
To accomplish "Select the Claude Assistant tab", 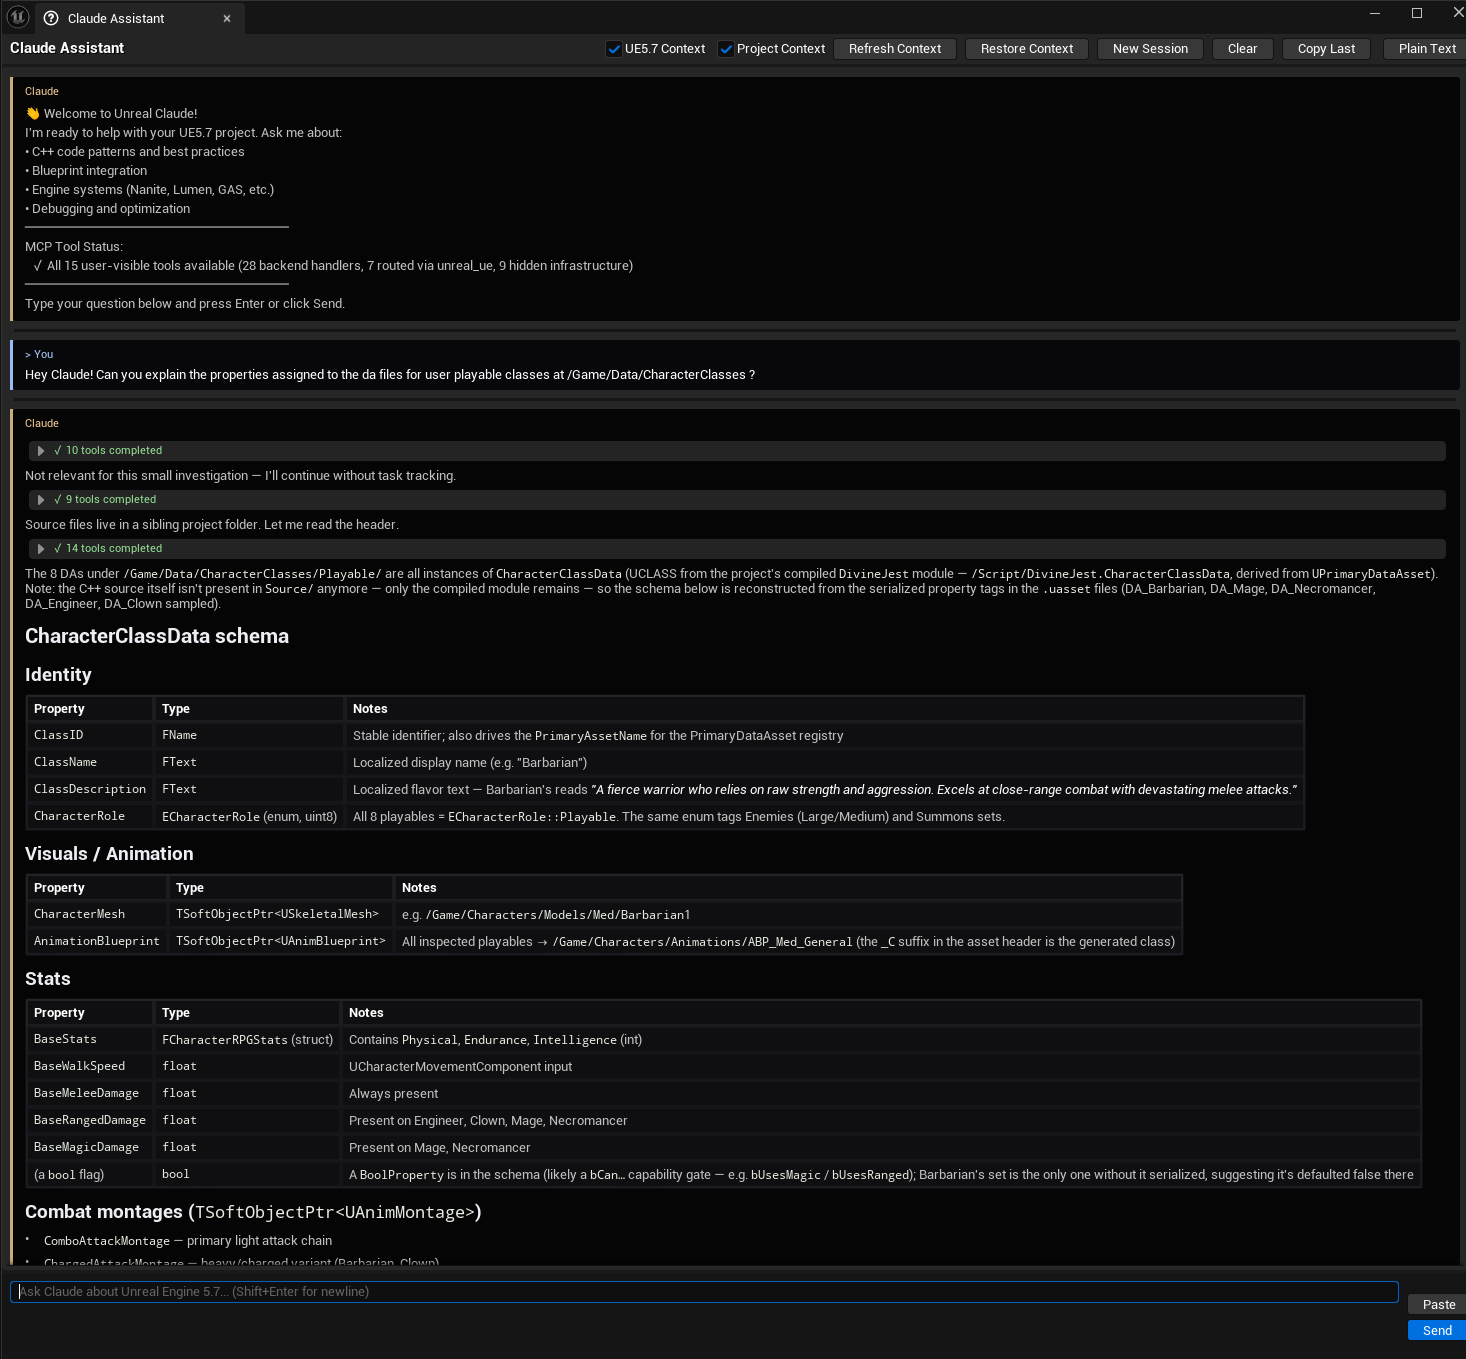I will [140, 18].
